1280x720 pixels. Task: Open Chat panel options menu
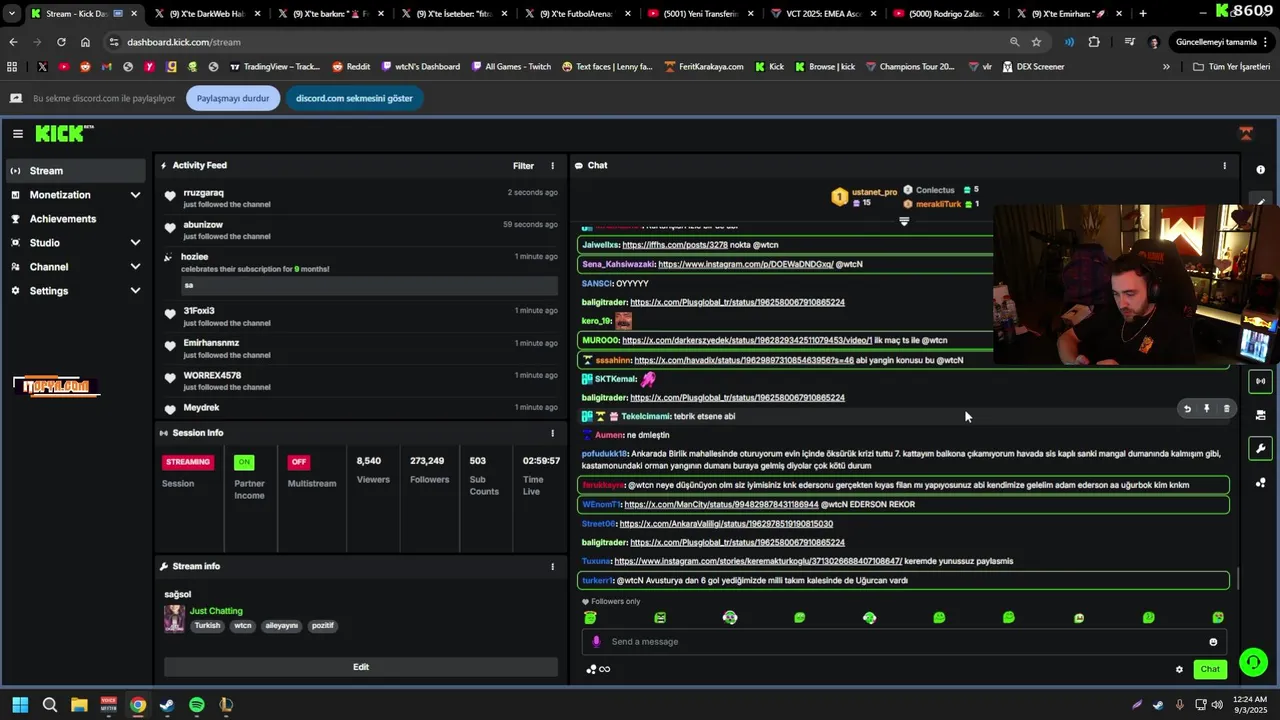tap(1224, 166)
